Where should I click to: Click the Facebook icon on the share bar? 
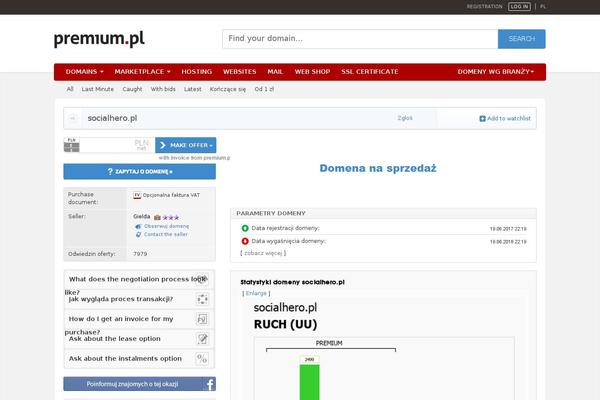tap(210, 384)
